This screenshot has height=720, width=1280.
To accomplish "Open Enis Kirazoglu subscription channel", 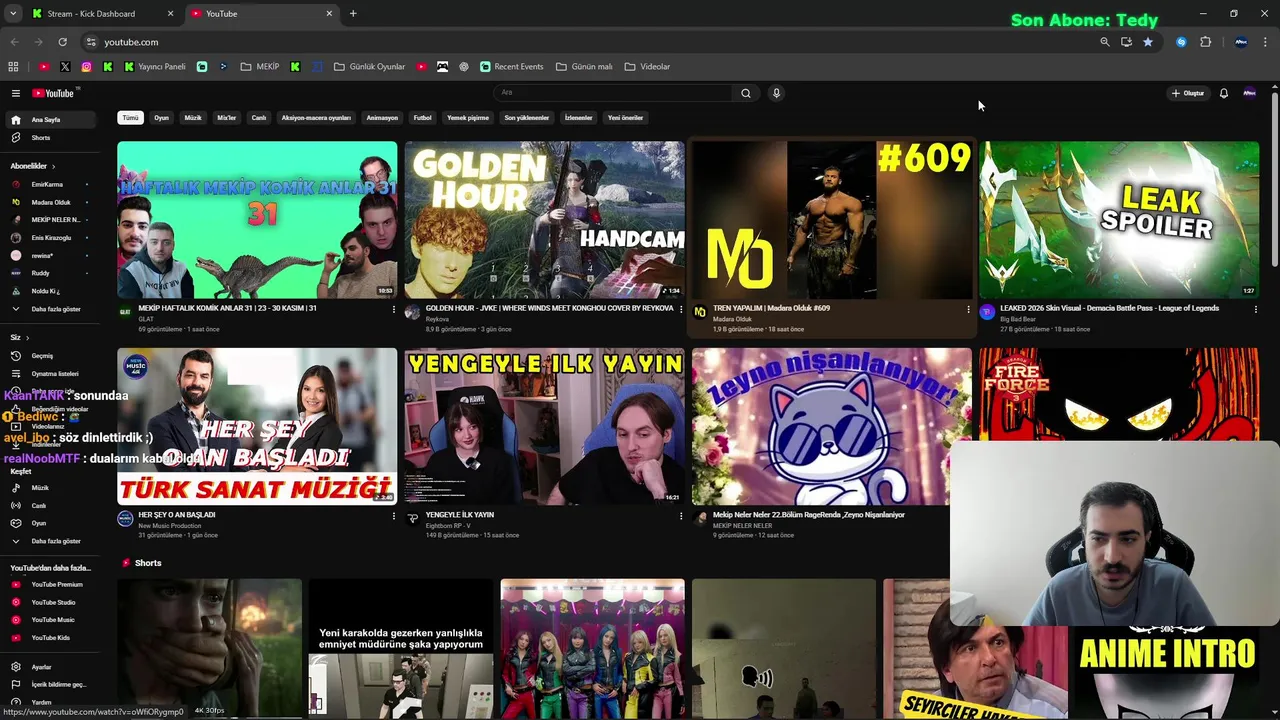I will pos(50,238).
